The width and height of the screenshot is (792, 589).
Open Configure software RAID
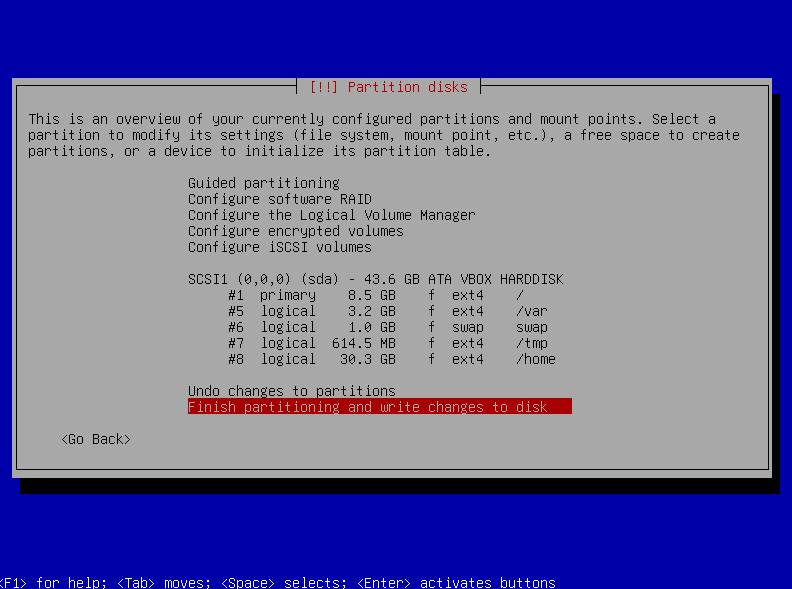(279, 199)
